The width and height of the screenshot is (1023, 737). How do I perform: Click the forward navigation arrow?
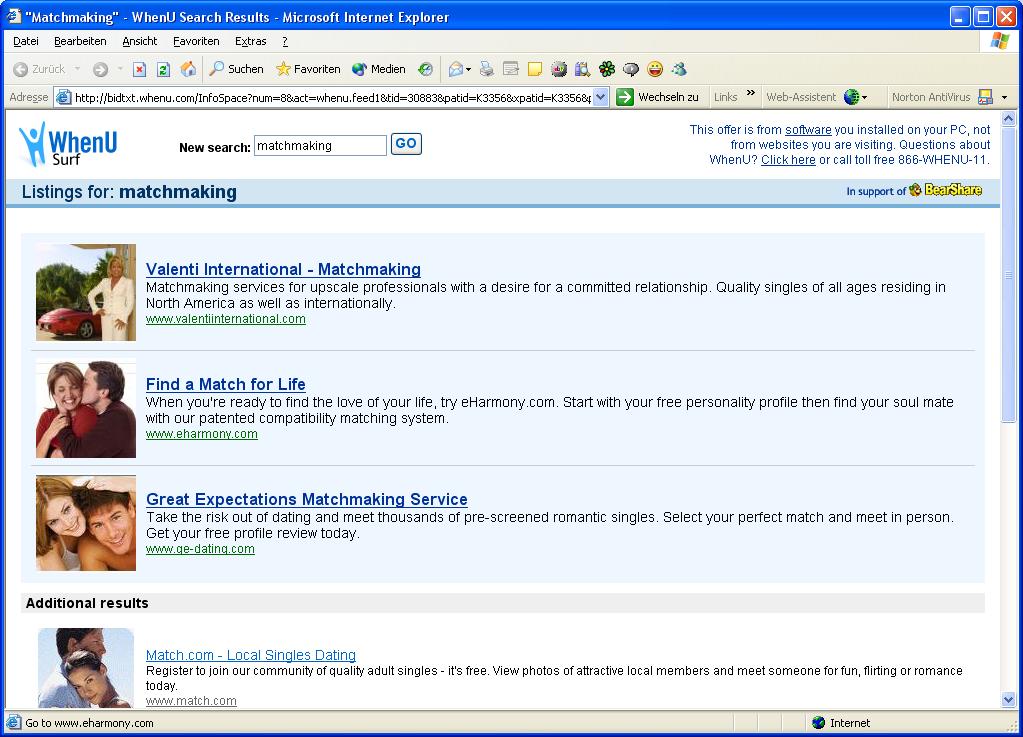click(x=100, y=69)
